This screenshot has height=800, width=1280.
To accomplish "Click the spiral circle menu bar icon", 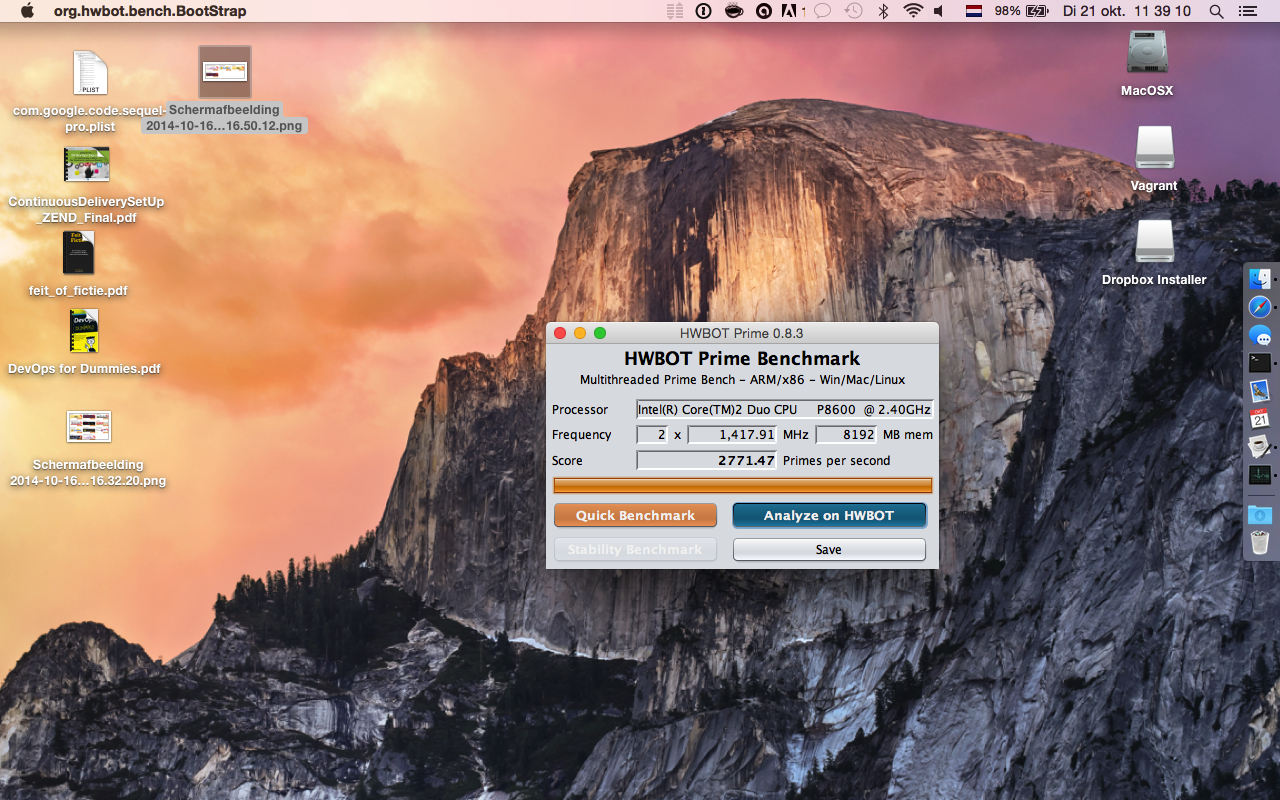I will [764, 11].
